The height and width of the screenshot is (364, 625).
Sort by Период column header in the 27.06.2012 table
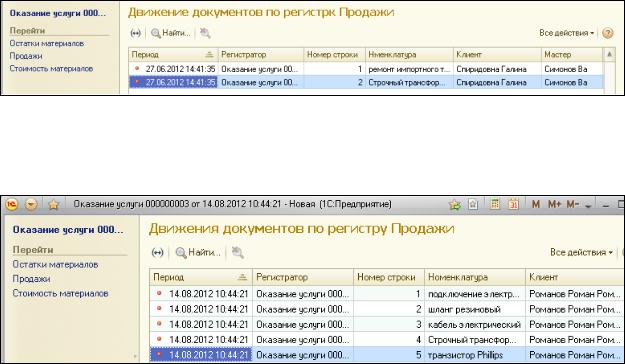coord(173,54)
